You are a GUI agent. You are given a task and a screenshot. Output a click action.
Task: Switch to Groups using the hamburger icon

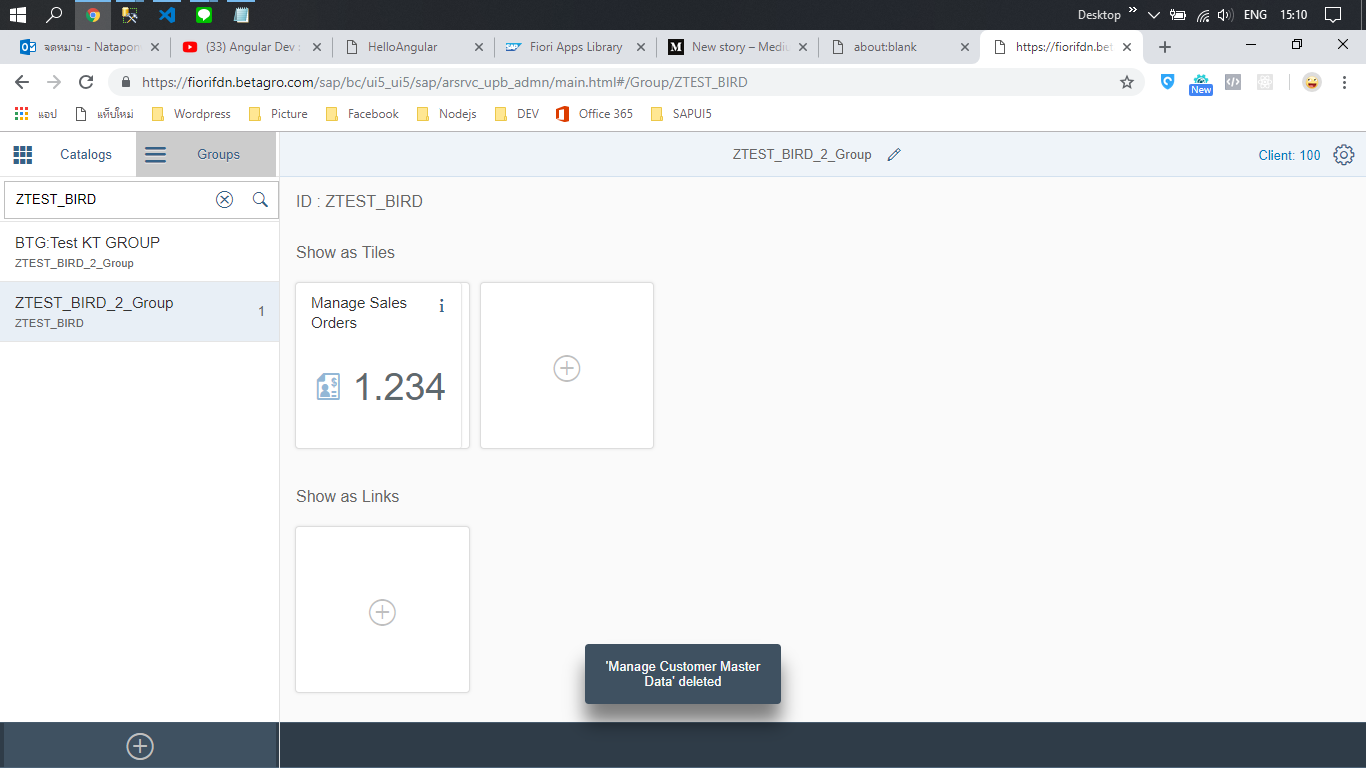click(x=155, y=154)
